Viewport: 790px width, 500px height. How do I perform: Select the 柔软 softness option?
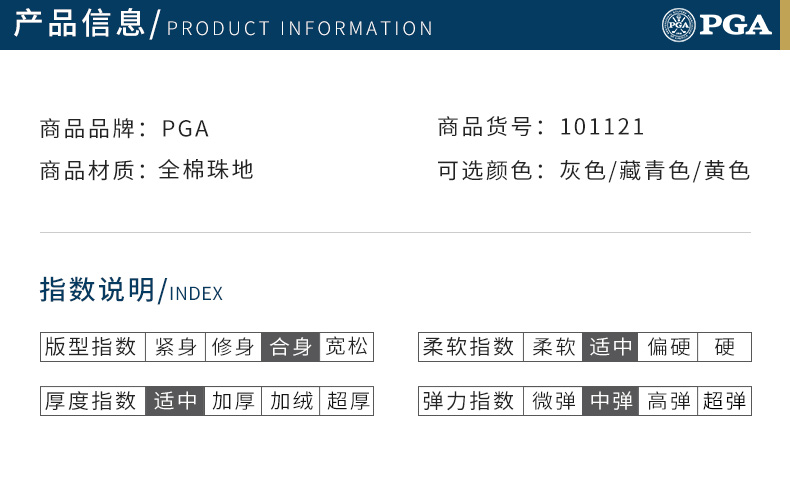pyautogui.click(x=553, y=347)
